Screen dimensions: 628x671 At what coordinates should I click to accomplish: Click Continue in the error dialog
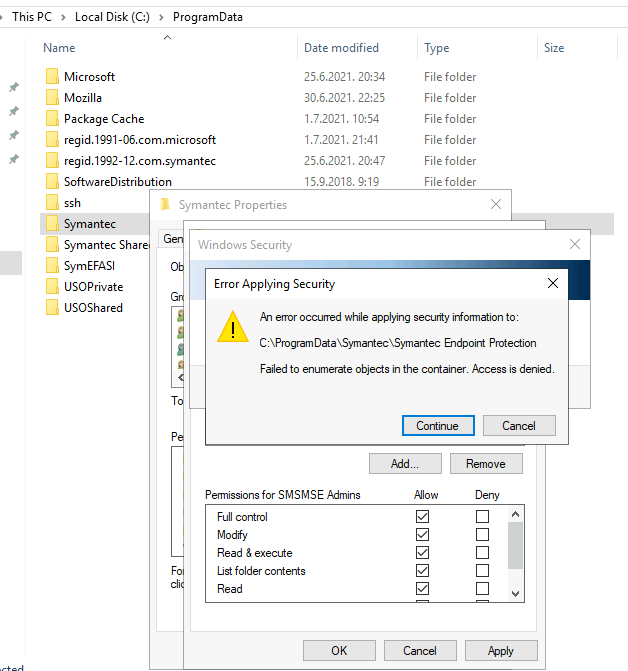tap(438, 425)
